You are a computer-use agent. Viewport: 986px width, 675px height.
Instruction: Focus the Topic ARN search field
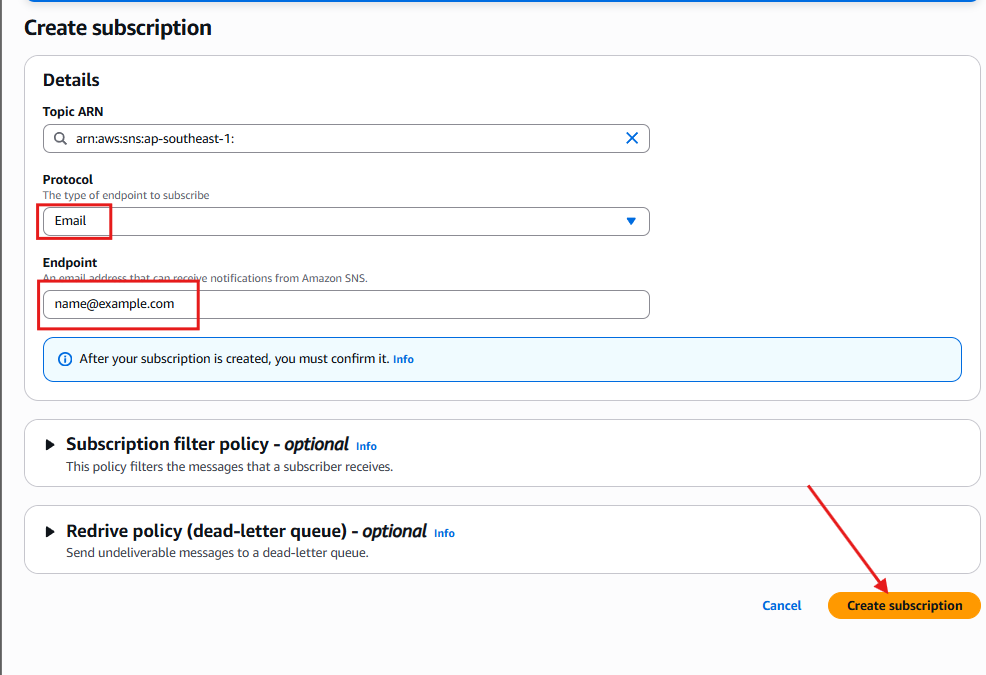point(340,139)
